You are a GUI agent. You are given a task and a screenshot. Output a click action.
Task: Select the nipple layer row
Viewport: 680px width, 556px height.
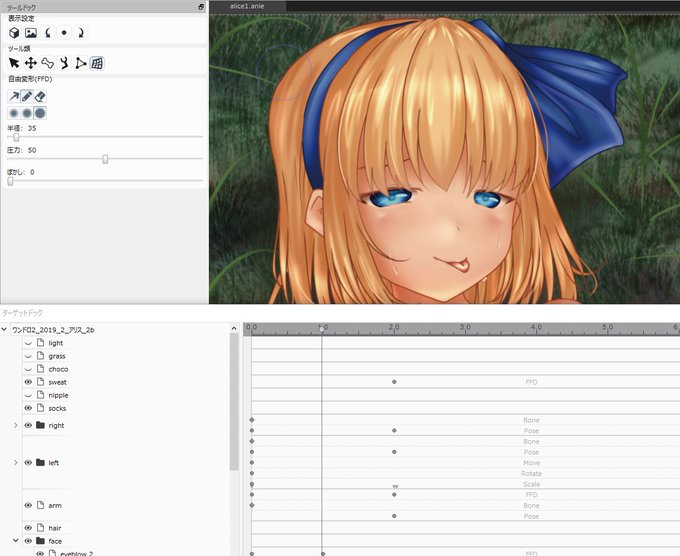(x=58, y=395)
